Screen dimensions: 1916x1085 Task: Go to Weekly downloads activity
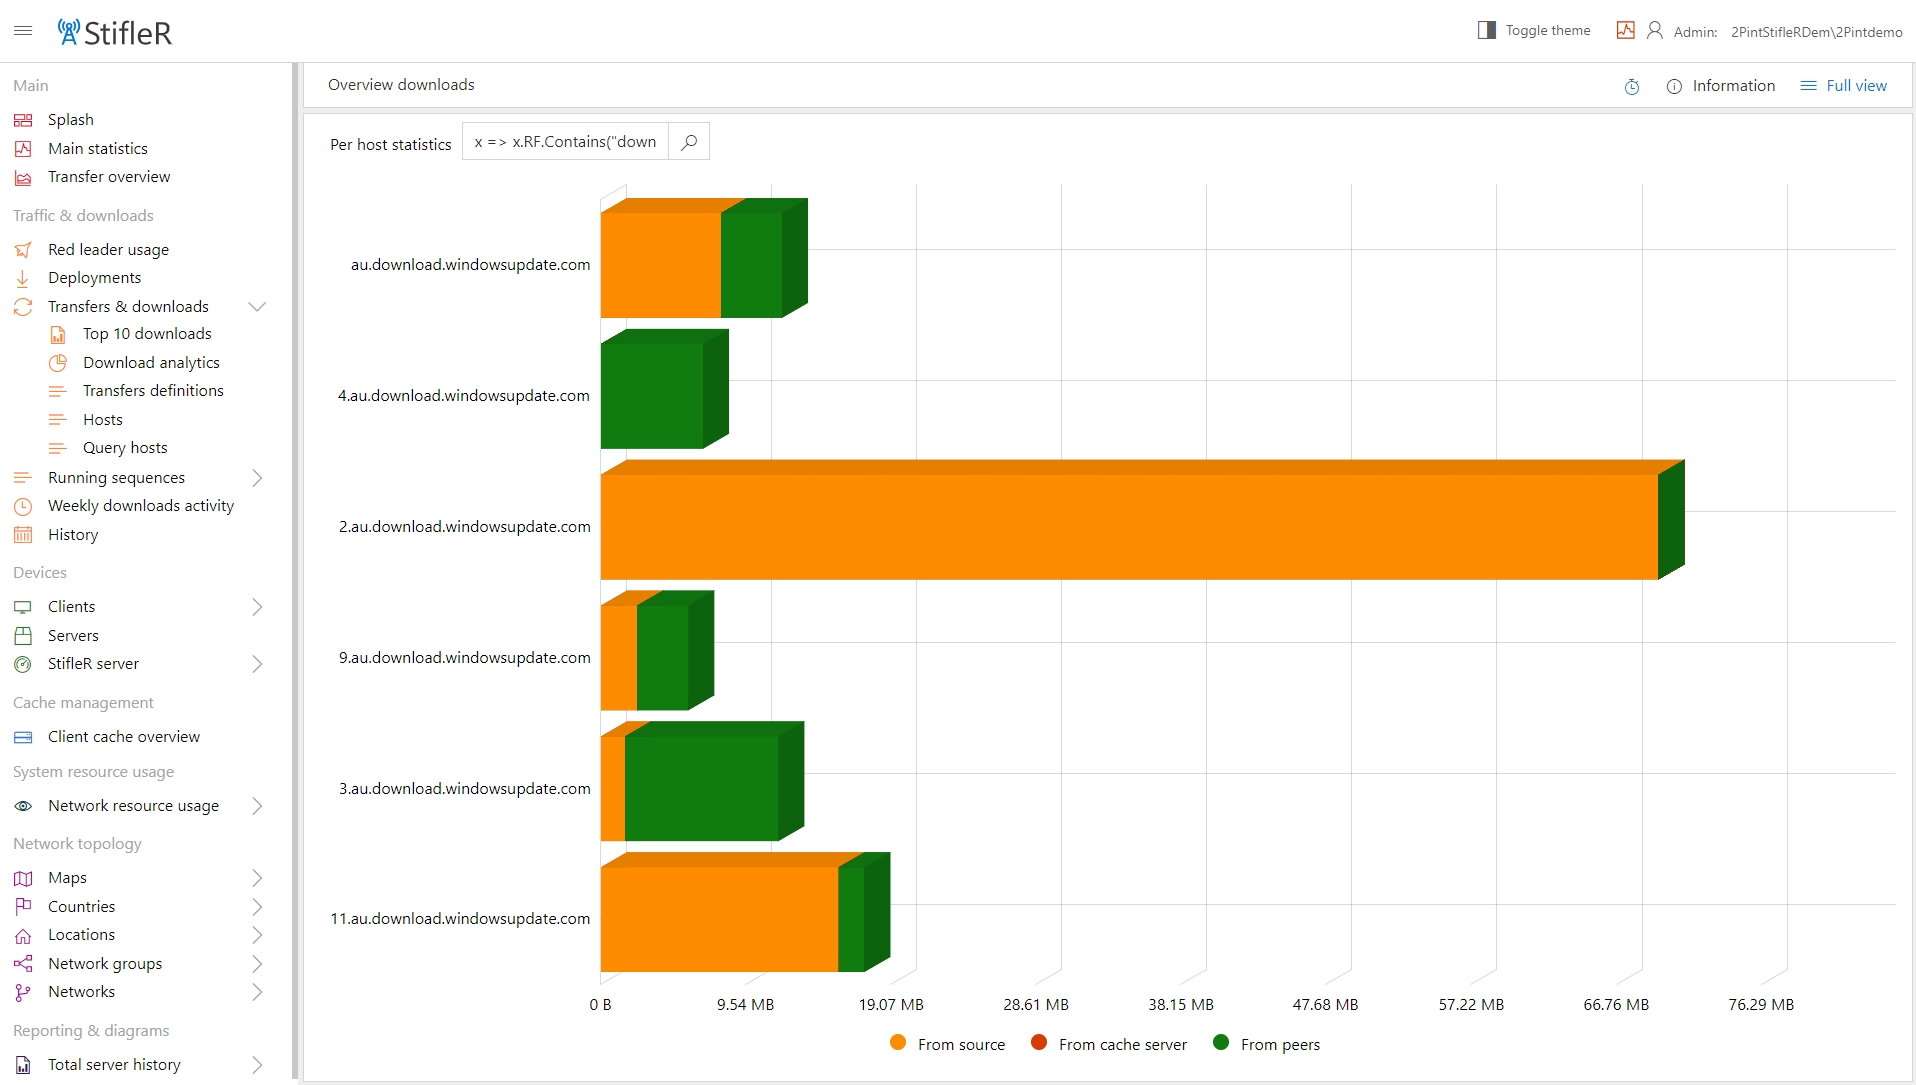tap(140, 506)
